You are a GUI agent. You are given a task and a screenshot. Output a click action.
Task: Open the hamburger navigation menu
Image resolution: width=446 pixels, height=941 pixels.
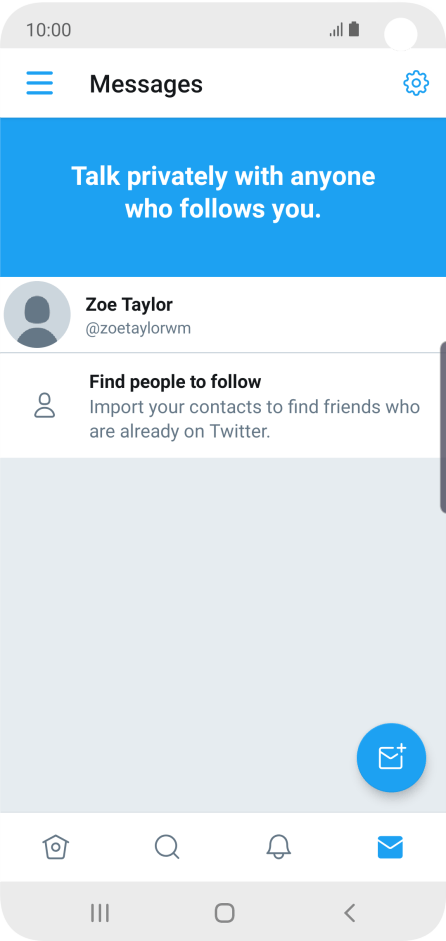[40, 83]
